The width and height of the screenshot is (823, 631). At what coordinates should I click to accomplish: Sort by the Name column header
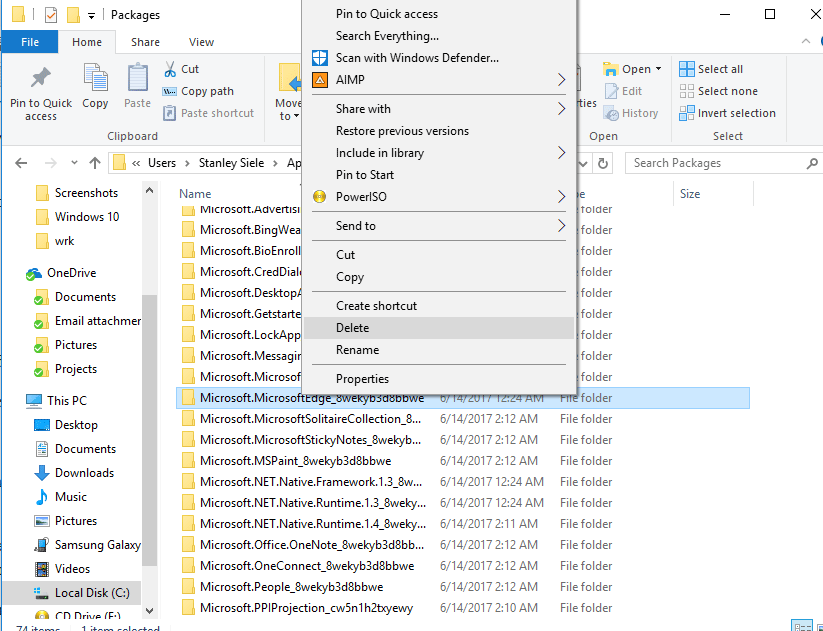point(195,194)
